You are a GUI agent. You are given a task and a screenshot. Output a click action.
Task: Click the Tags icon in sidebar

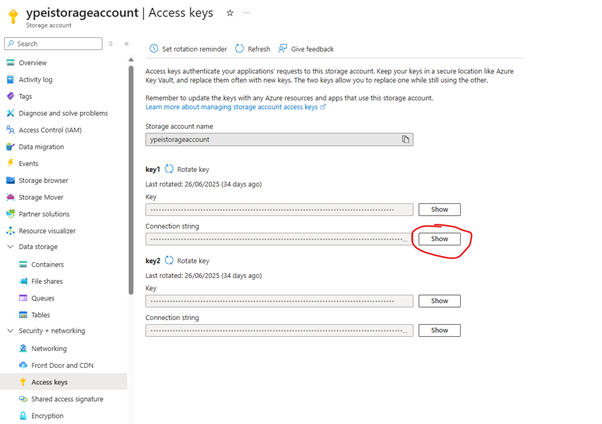[x=10, y=96]
